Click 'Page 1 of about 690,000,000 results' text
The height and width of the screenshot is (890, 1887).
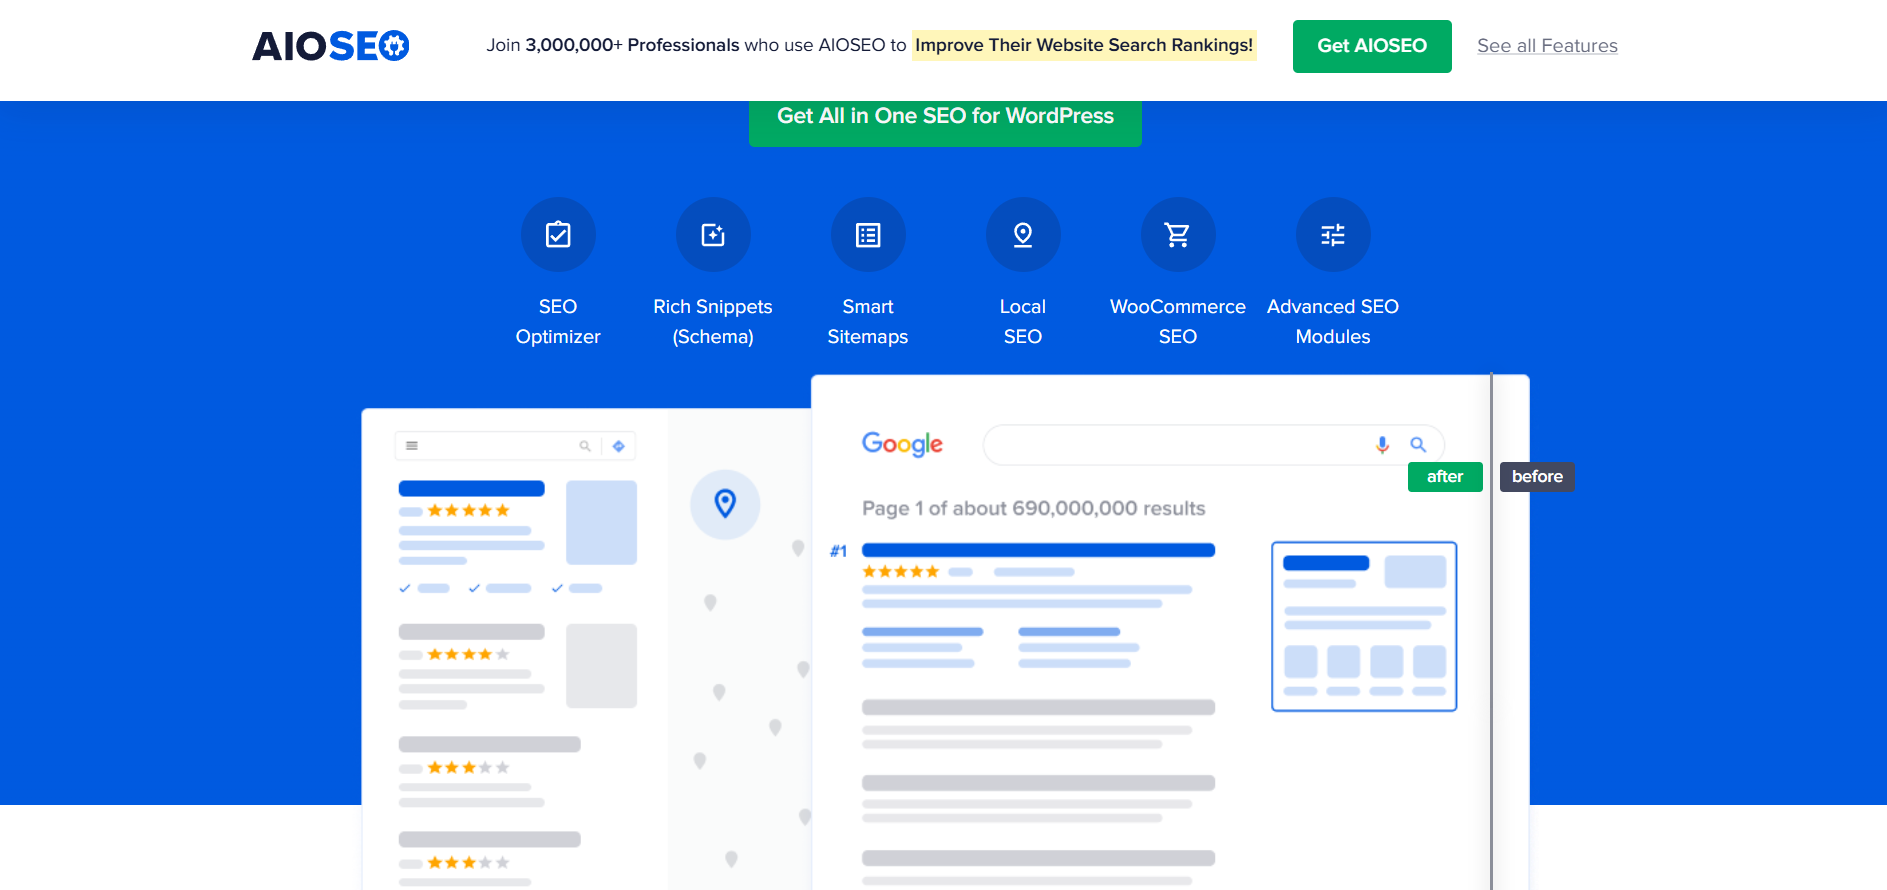(x=1034, y=508)
